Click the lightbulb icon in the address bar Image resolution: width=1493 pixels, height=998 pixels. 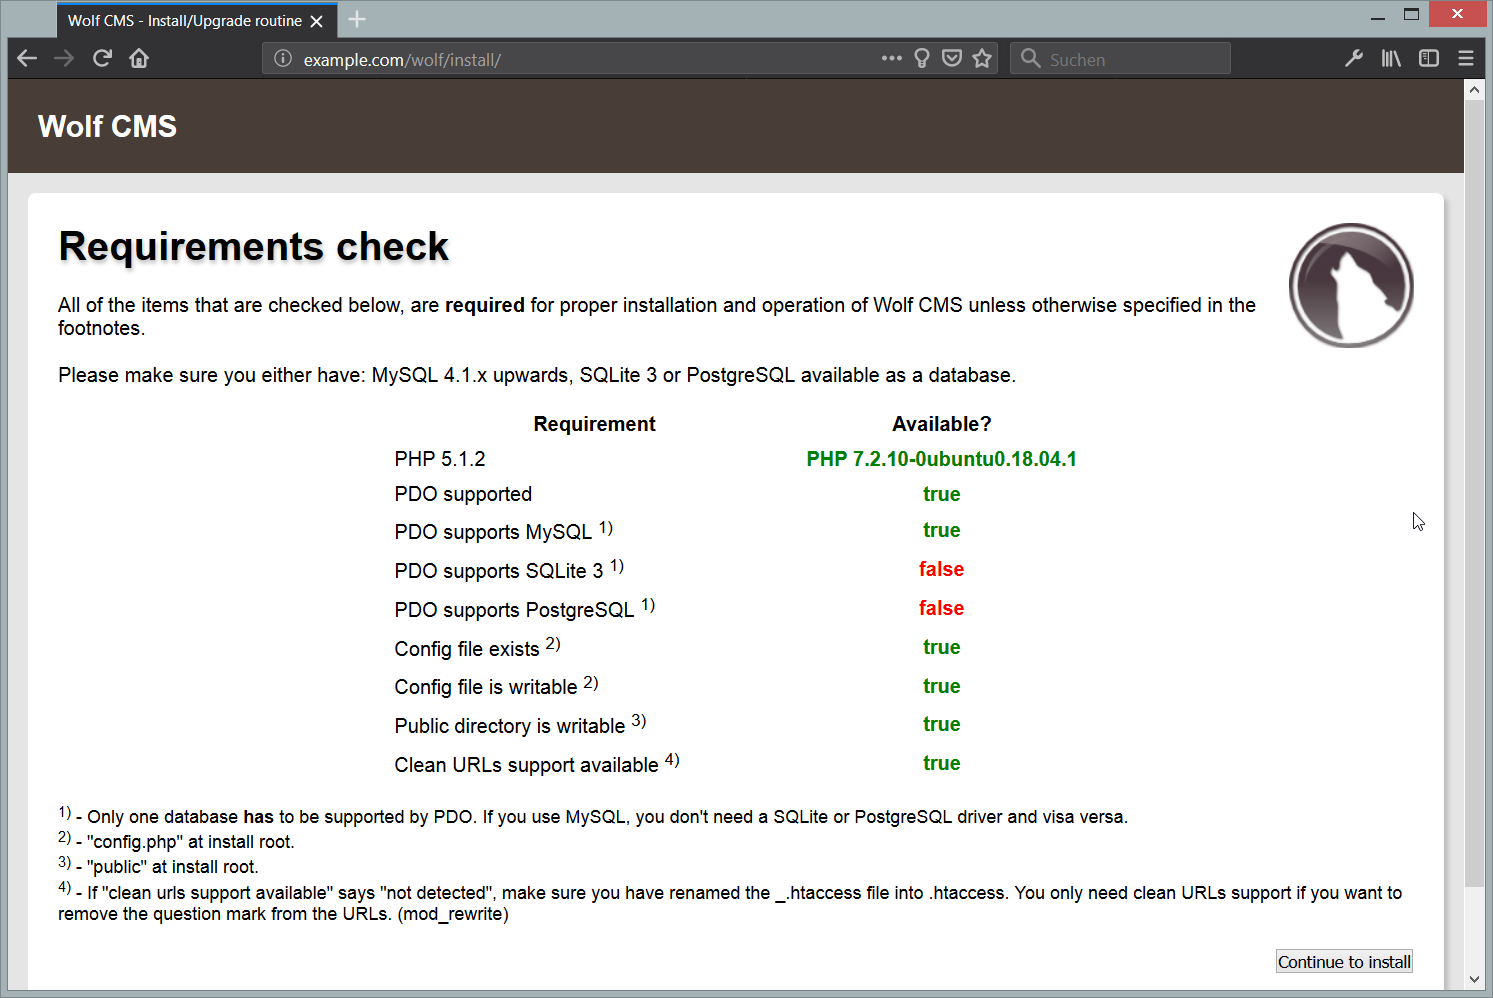[x=922, y=59]
